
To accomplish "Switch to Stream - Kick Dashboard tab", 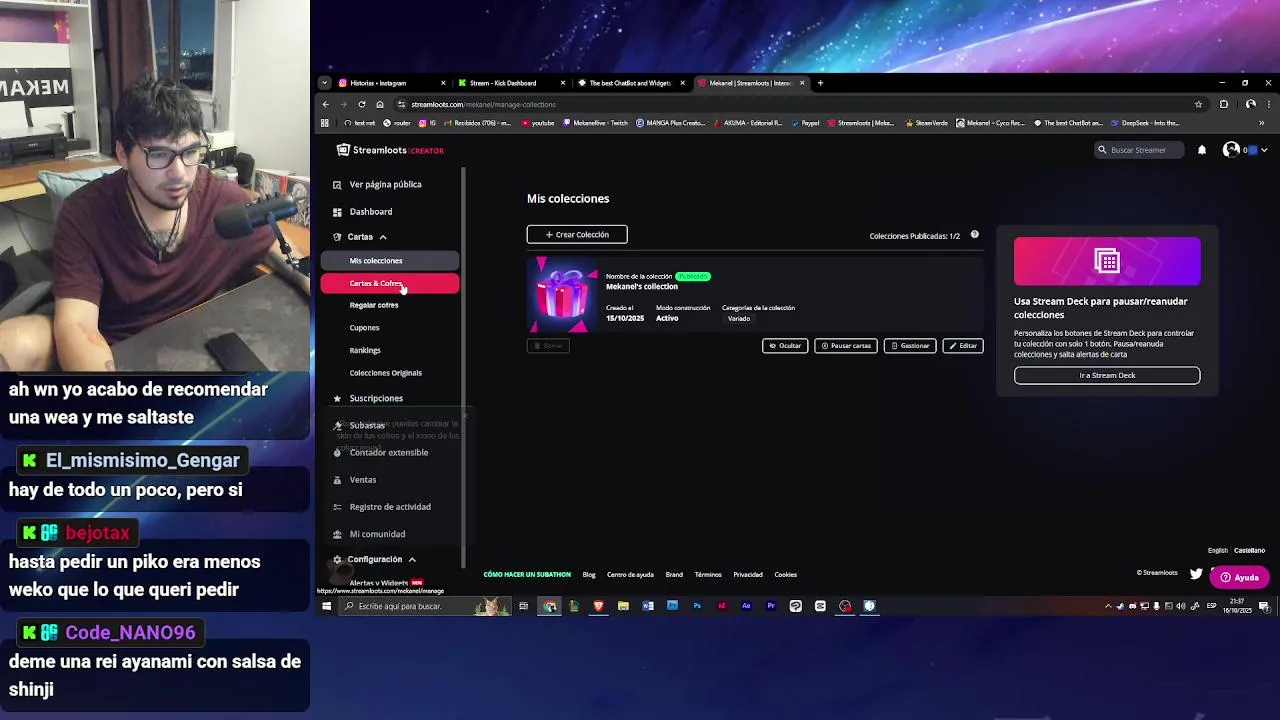I will (x=511, y=83).
